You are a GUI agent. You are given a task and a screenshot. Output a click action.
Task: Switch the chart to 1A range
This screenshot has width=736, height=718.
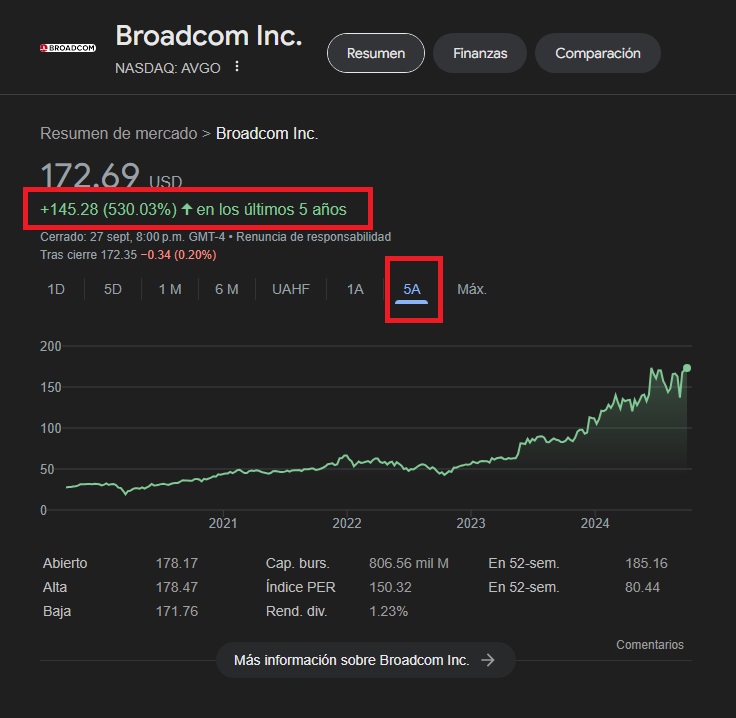[355, 290]
